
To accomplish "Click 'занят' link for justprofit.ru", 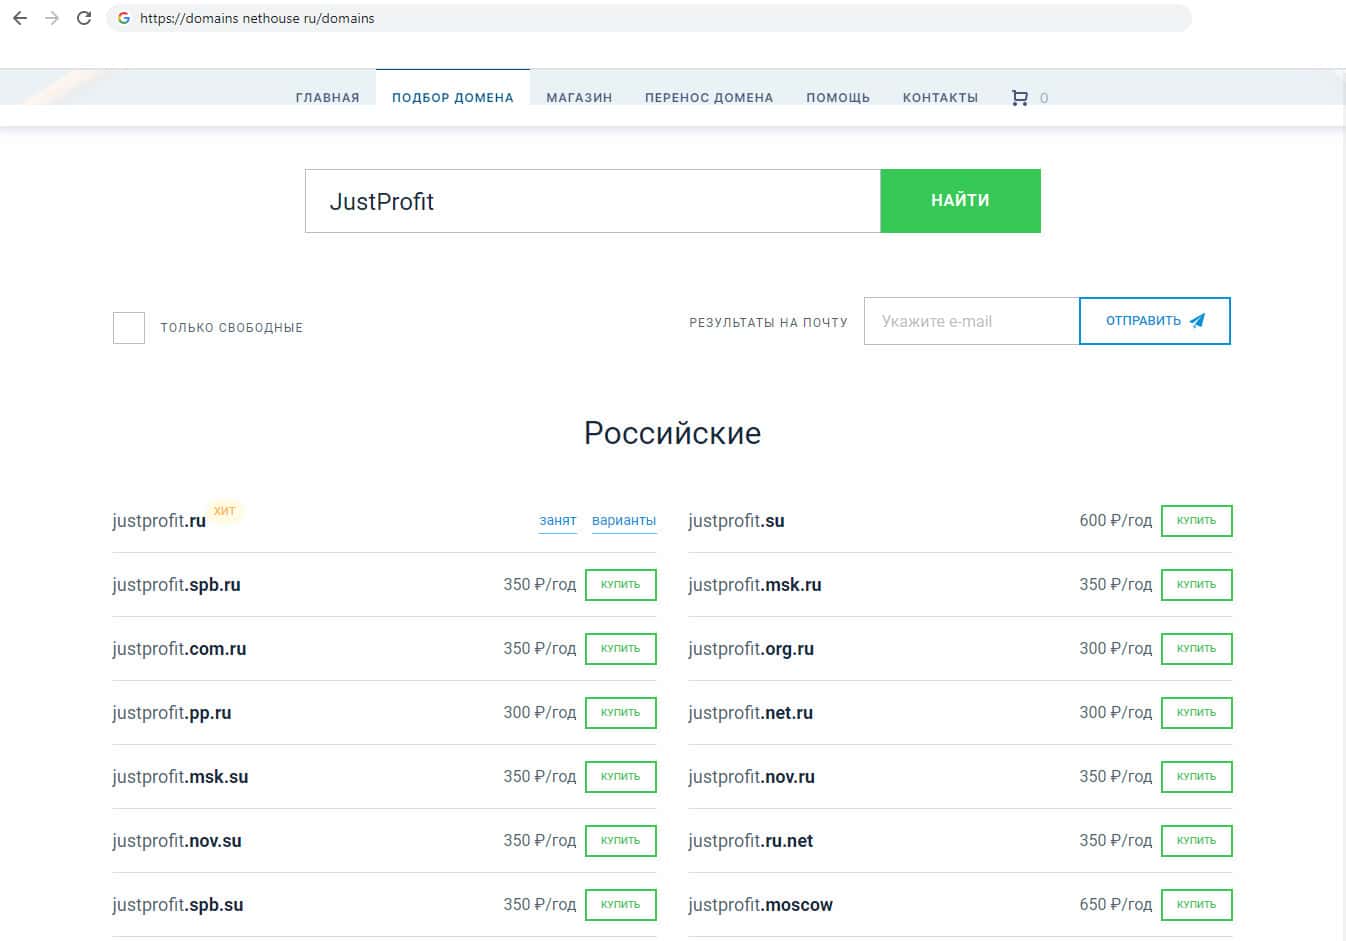I will point(558,521).
